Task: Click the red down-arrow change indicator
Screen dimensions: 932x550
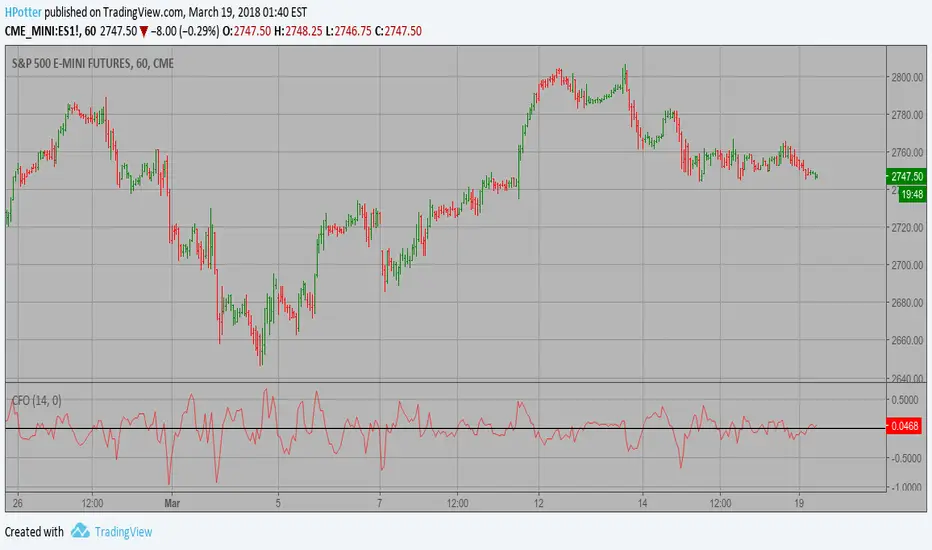Action: (144, 32)
